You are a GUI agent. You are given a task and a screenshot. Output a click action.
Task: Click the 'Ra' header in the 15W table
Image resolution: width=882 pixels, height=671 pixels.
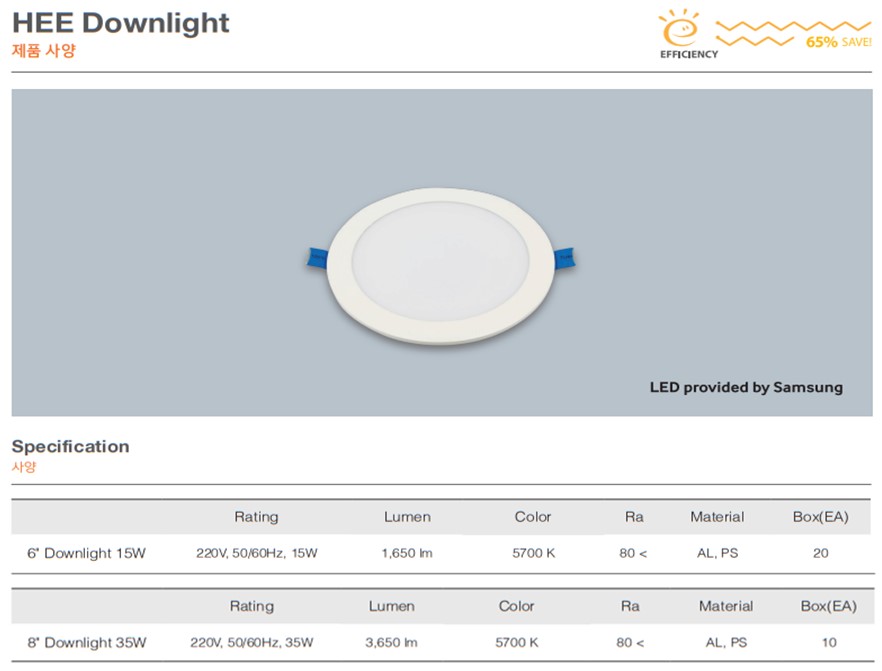pos(634,517)
